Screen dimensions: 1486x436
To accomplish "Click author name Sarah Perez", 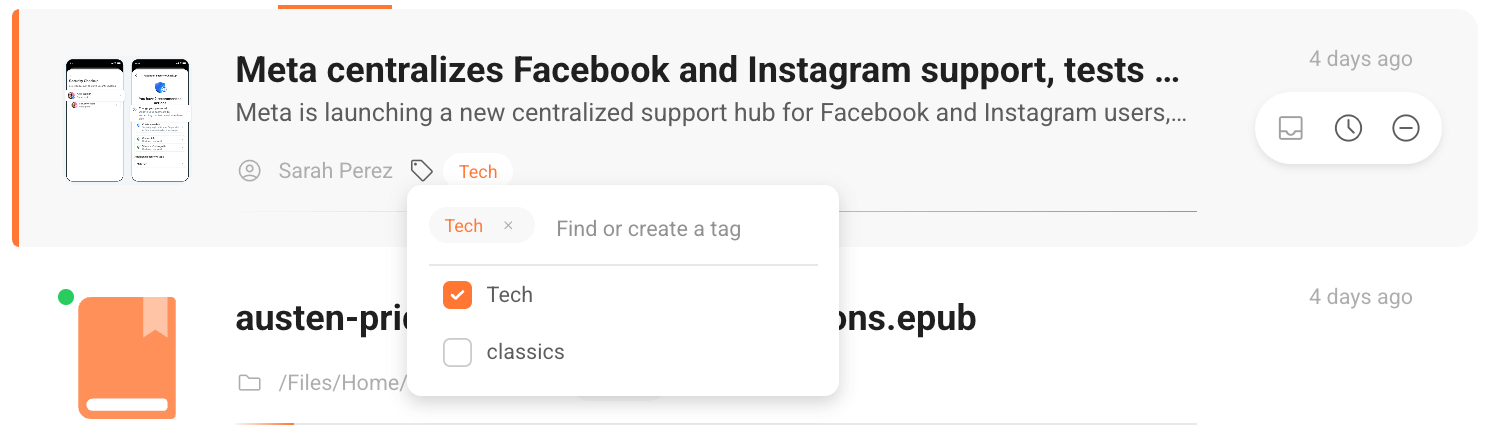I will click(x=335, y=171).
